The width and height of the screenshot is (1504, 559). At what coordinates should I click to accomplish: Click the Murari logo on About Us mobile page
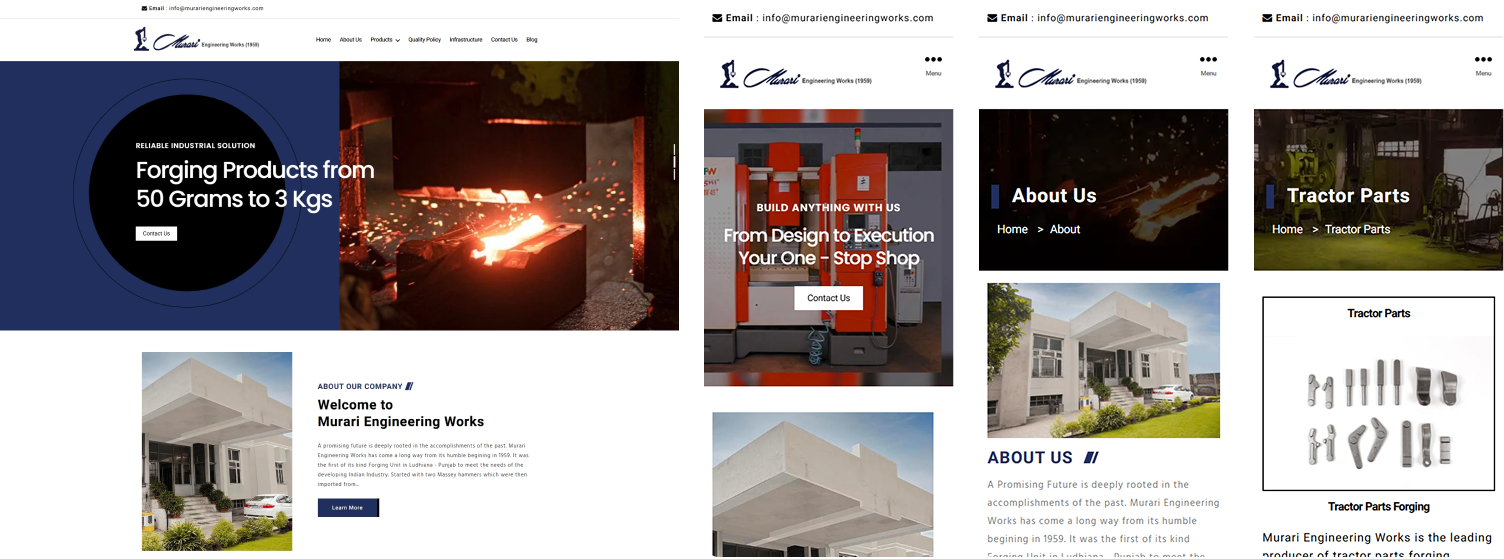(1070, 74)
